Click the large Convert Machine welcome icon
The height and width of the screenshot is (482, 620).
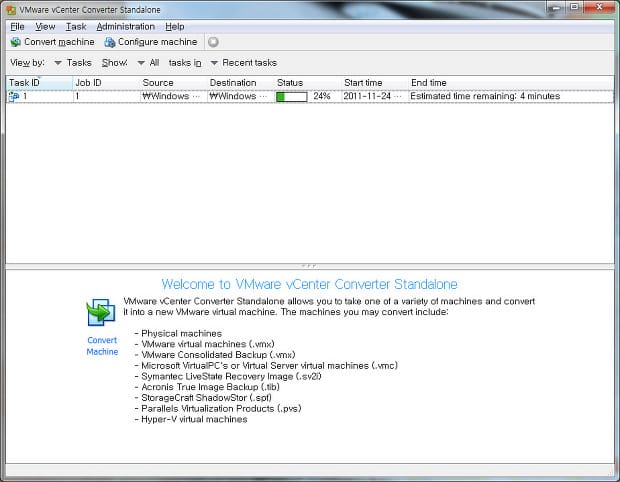[101, 312]
